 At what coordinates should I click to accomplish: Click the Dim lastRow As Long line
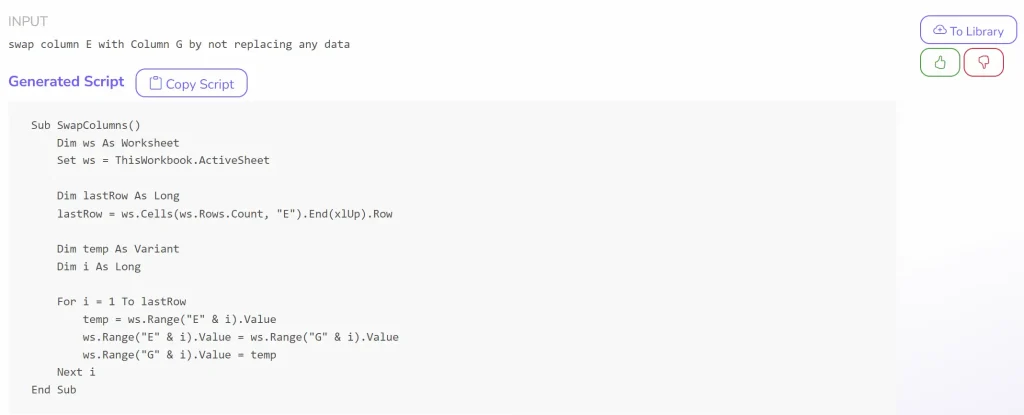coord(118,195)
